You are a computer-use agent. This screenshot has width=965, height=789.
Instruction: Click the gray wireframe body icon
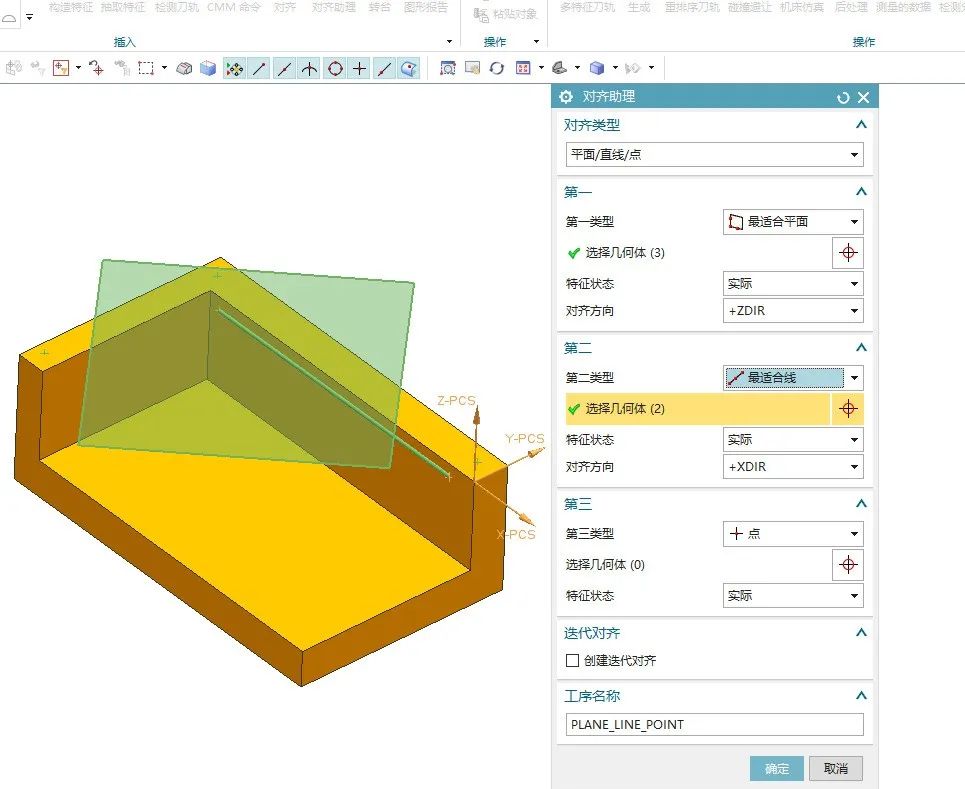(x=184, y=68)
